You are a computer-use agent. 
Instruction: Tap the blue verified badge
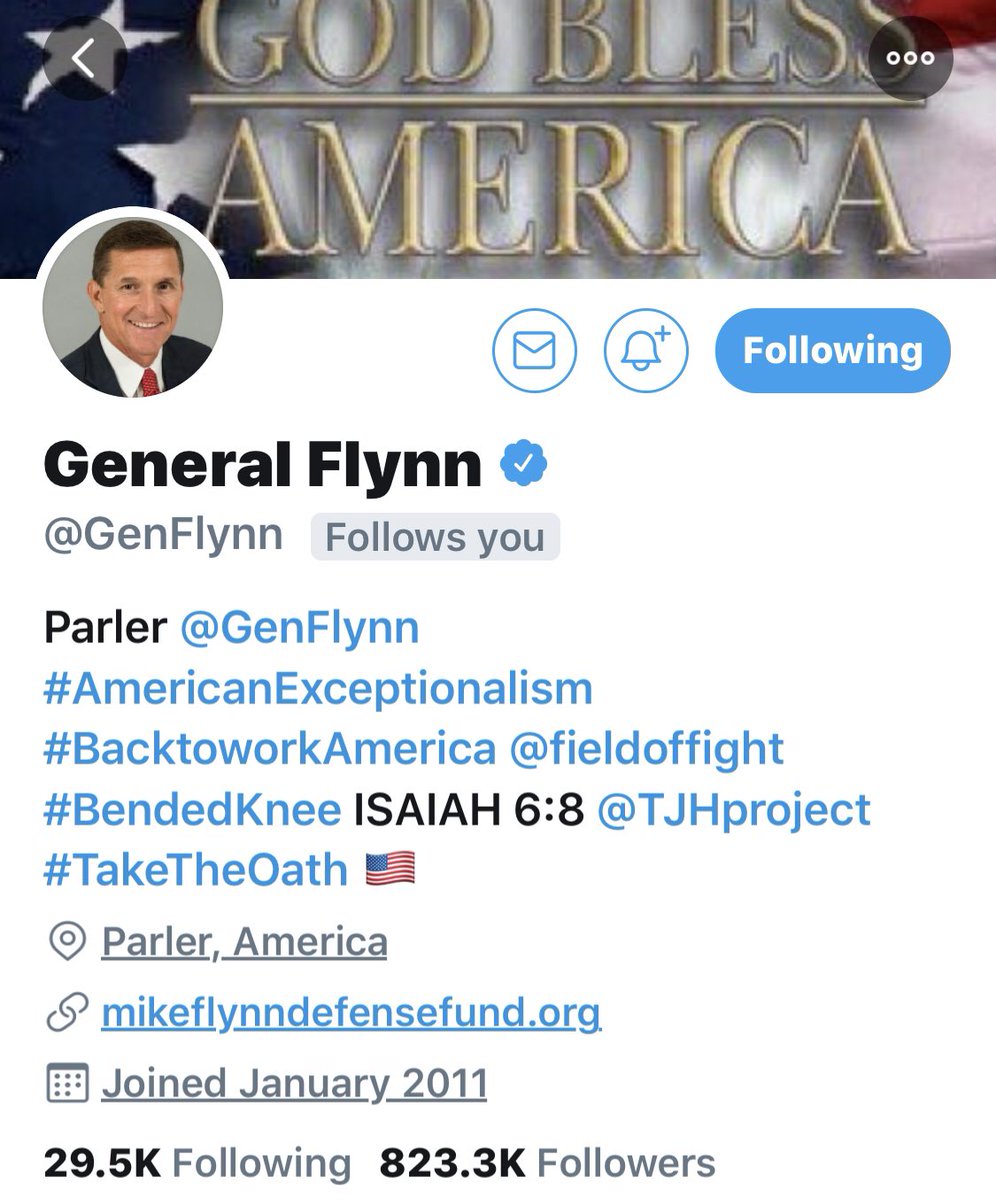pos(523,465)
